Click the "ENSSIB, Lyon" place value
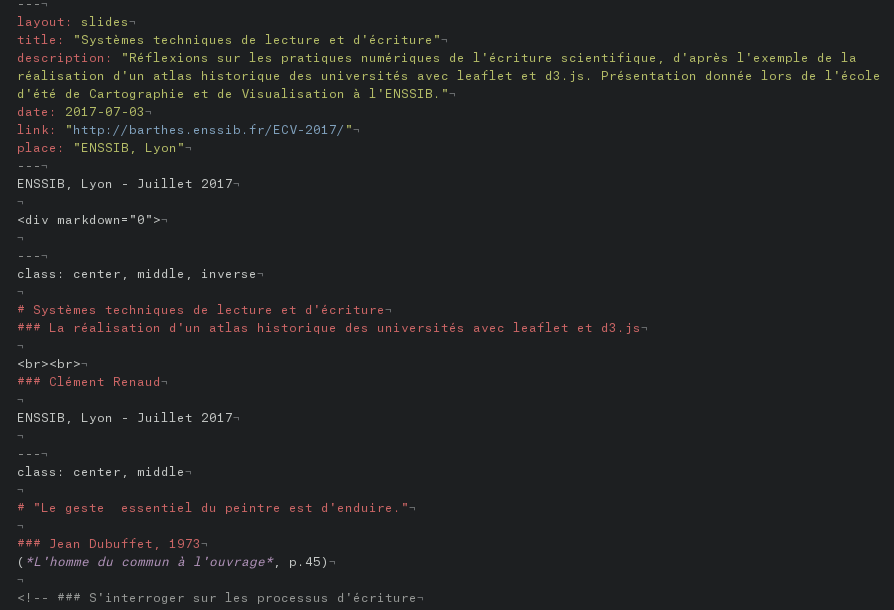The image size is (894, 610). point(128,148)
